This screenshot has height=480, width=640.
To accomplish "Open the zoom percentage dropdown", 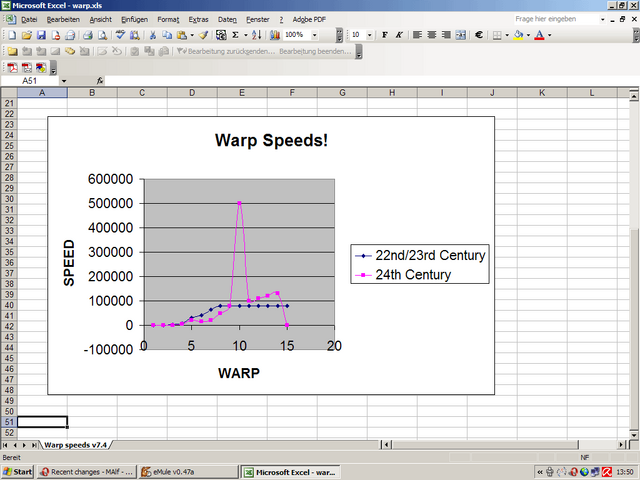I will coord(314,35).
